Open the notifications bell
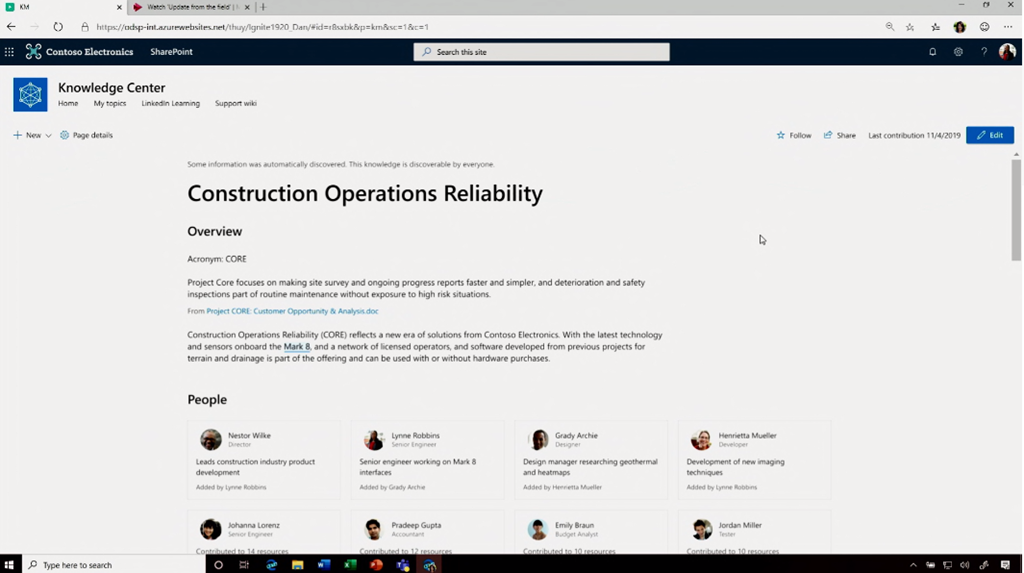Screen dimensions: 1024x573 932,52
